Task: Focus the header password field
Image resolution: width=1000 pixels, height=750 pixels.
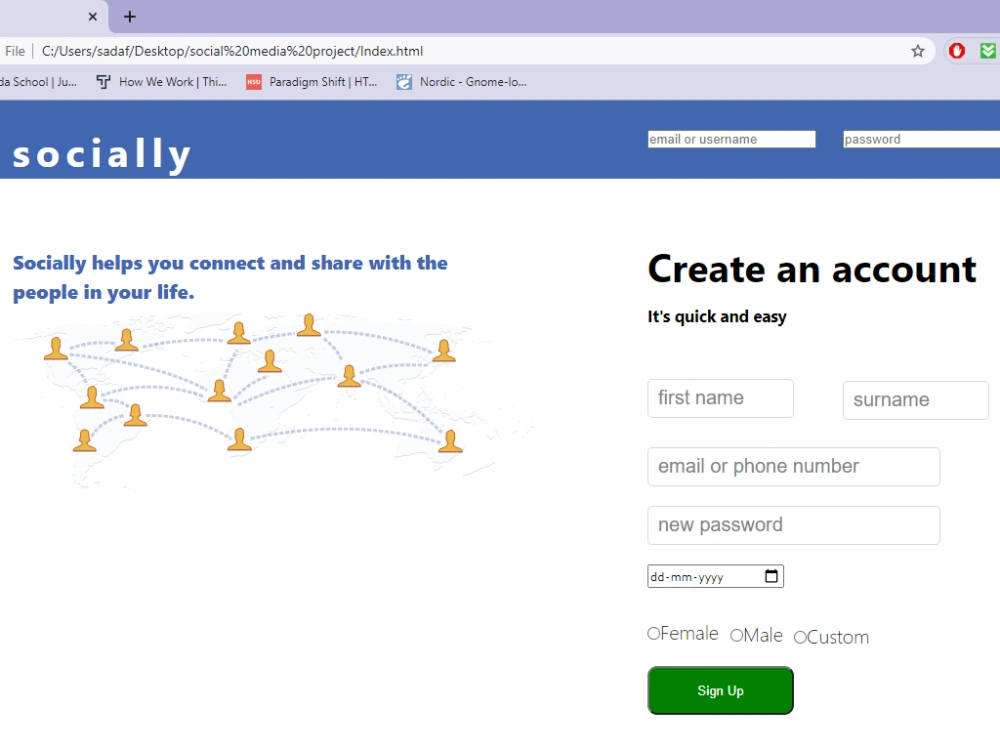Action: [921, 139]
